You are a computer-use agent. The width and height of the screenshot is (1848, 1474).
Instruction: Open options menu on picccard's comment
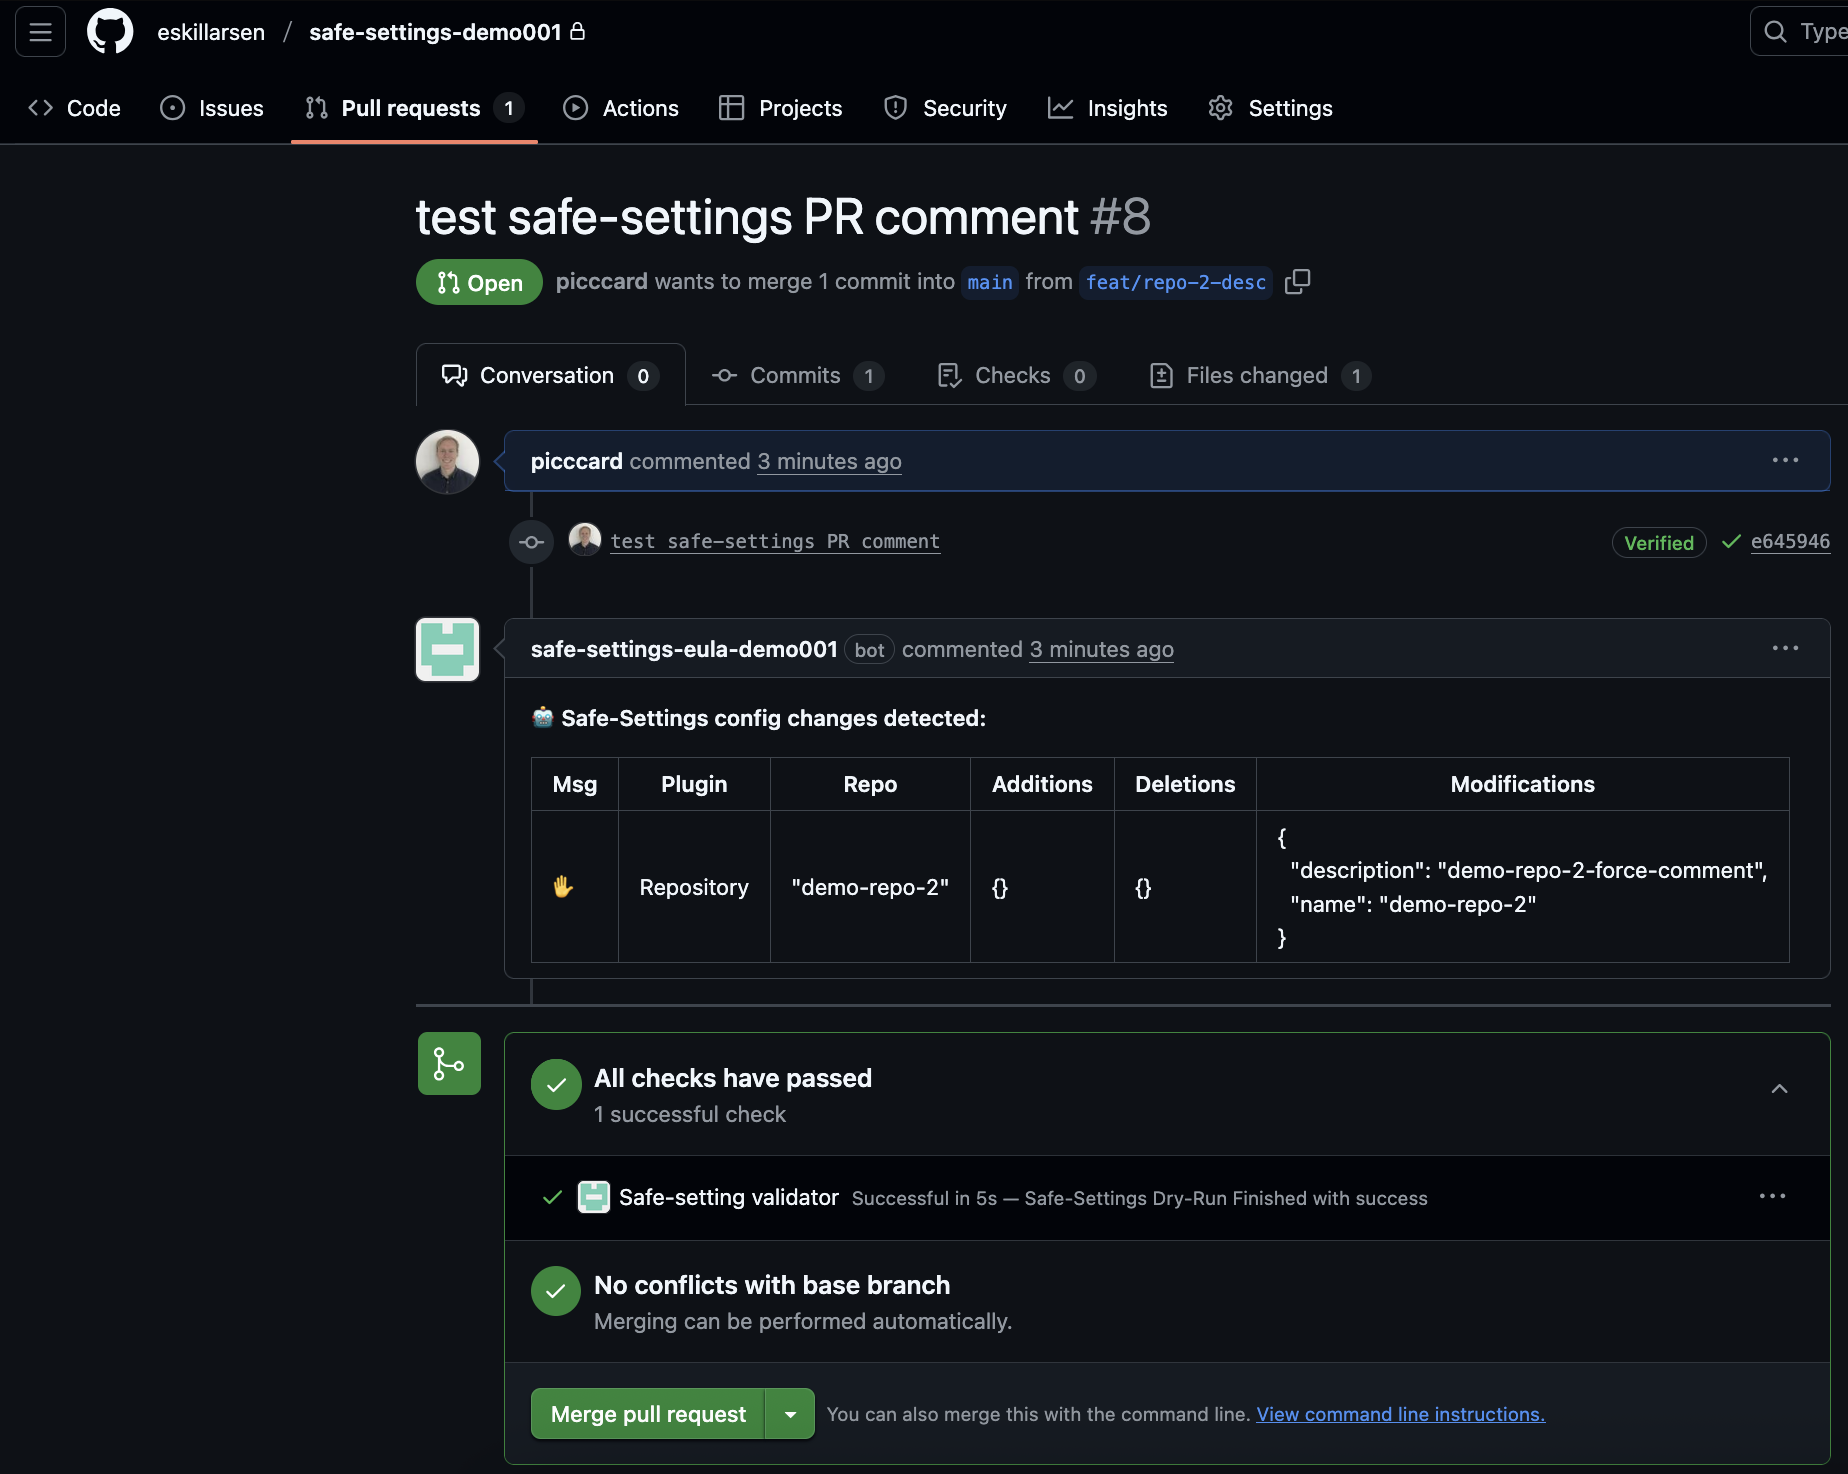point(1785,460)
